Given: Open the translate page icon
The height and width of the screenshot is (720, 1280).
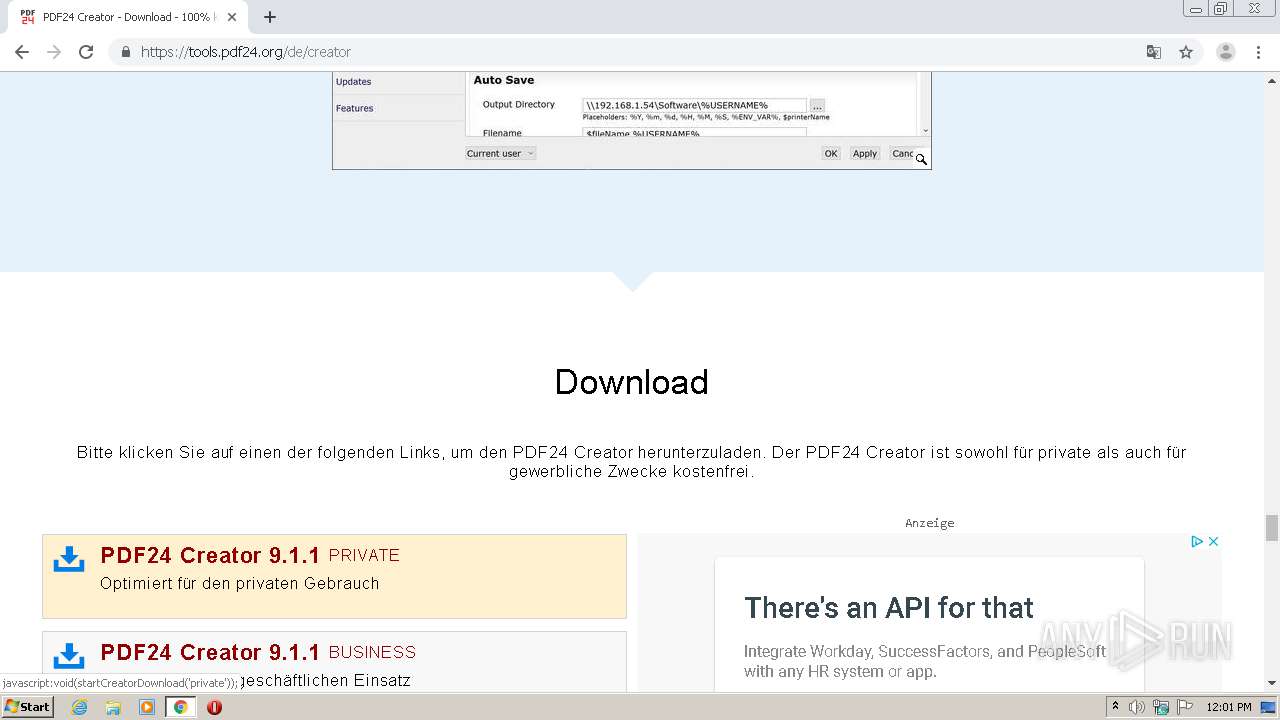Looking at the screenshot, I should pos(1154,52).
